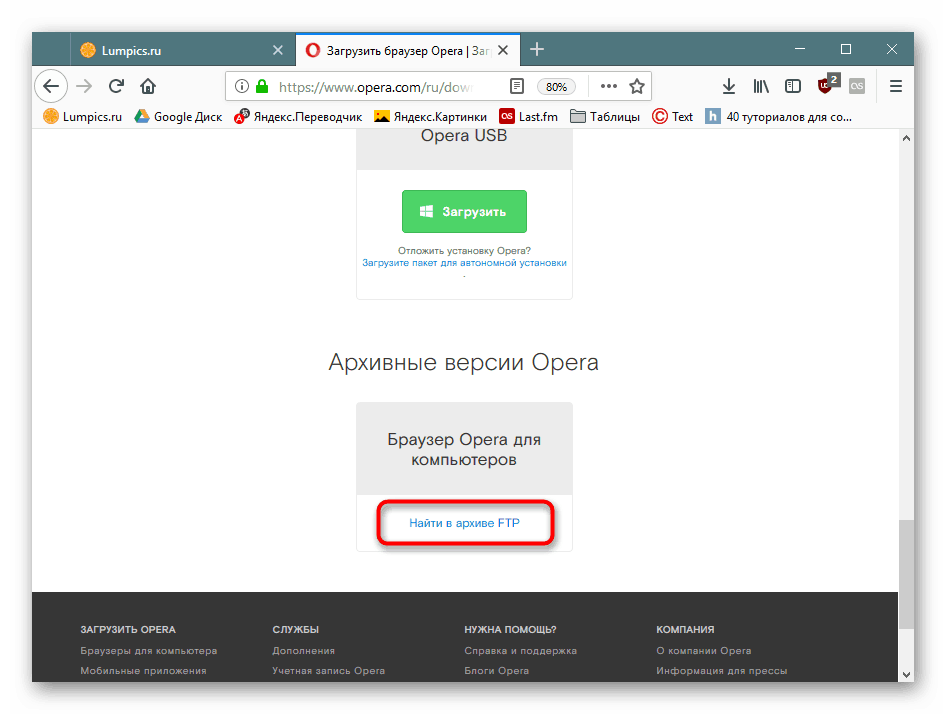The height and width of the screenshot is (714, 946).
Task: Open the downloads panel arrow icon
Action: point(729,86)
